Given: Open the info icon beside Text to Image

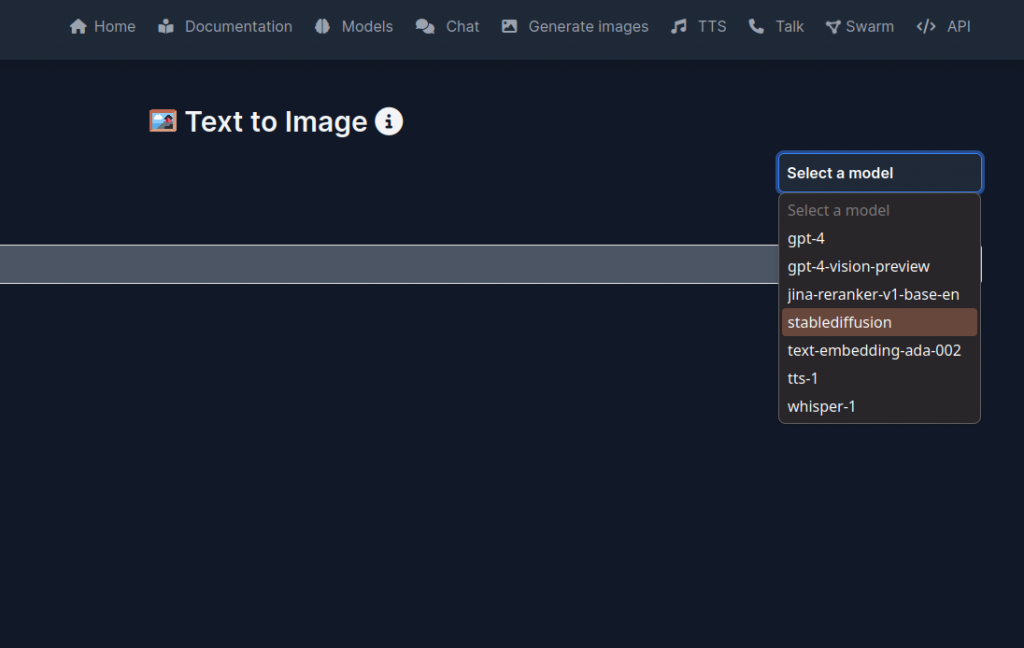Looking at the screenshot, I should coord(389,122).
